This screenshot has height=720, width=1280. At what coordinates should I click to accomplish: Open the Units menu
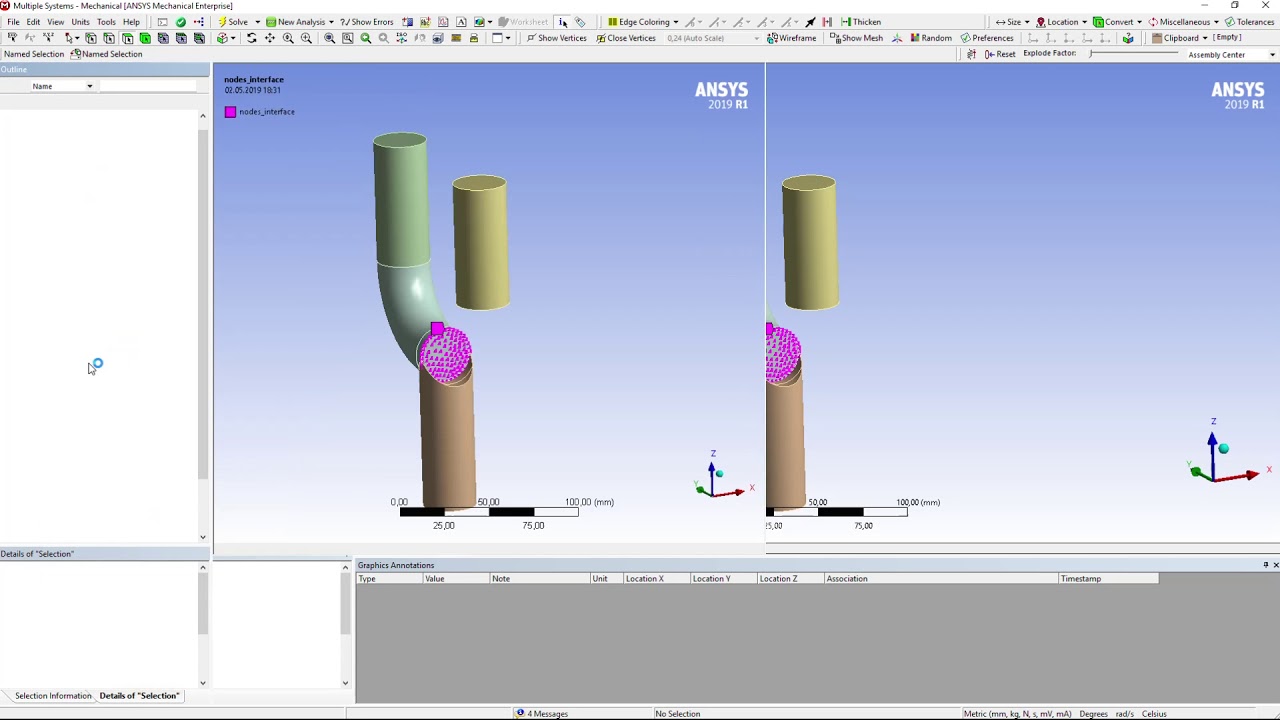point(80,22)
